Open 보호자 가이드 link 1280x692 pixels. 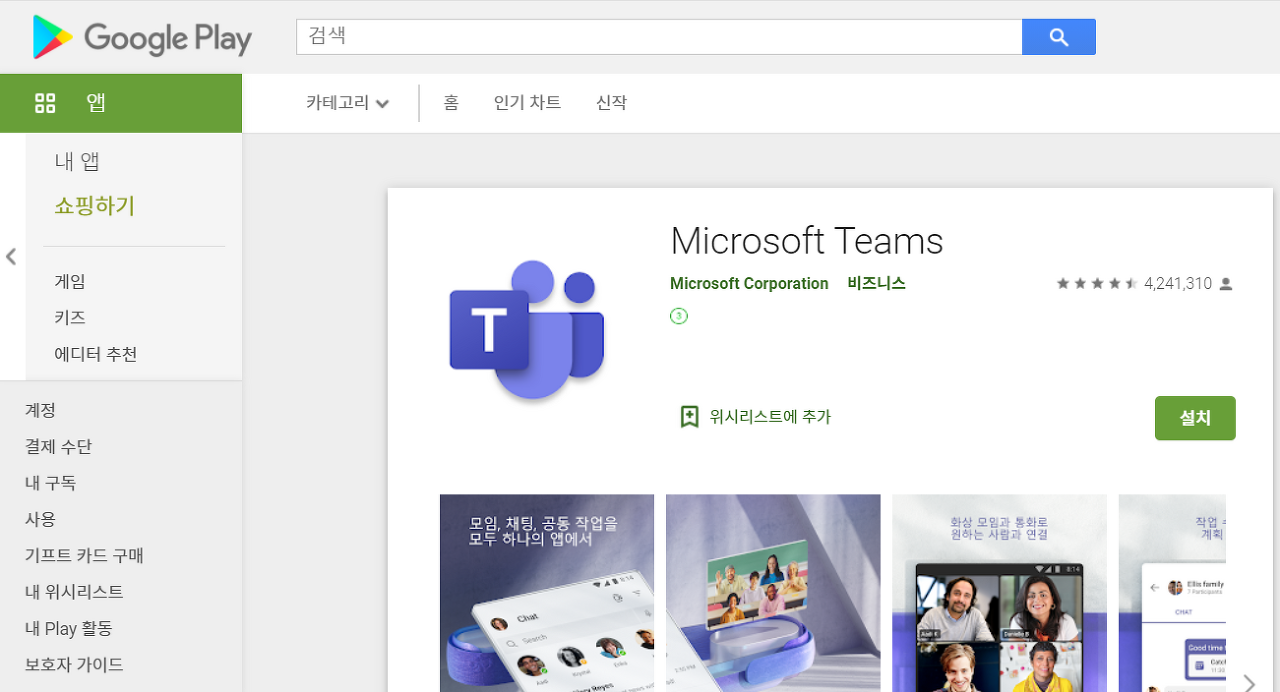click(x=74, y=665)
